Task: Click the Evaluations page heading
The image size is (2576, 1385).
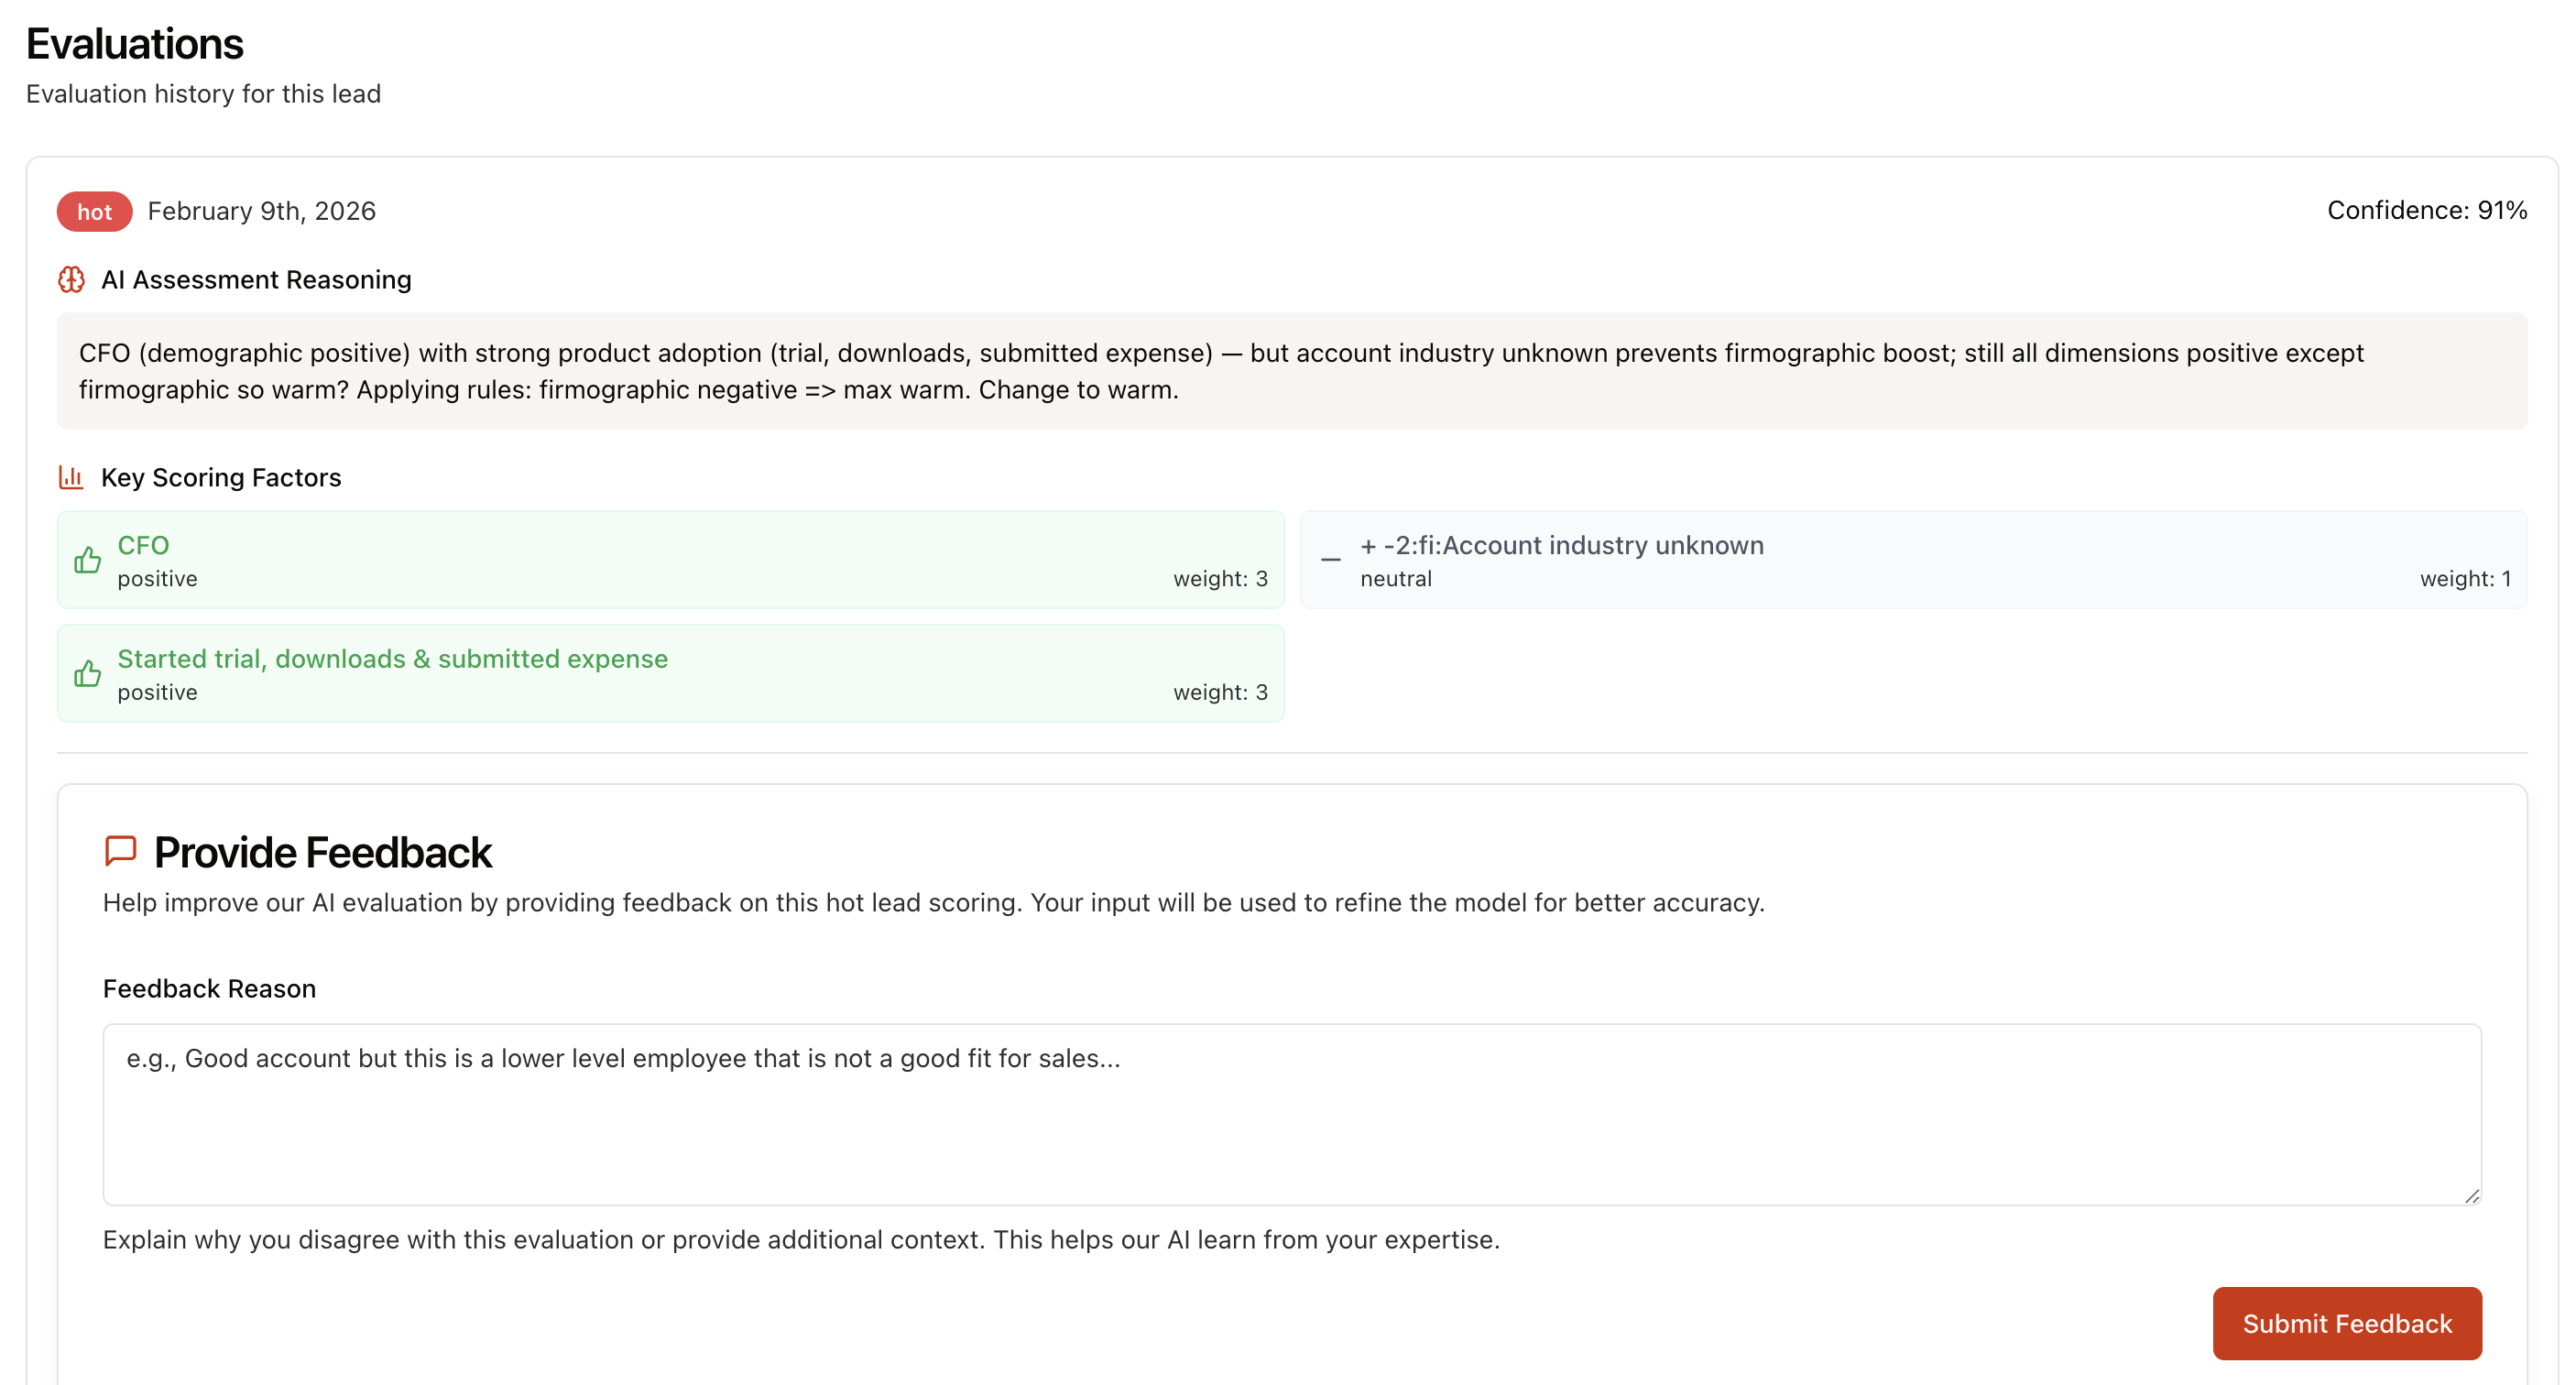Action: tap(135, 44)
